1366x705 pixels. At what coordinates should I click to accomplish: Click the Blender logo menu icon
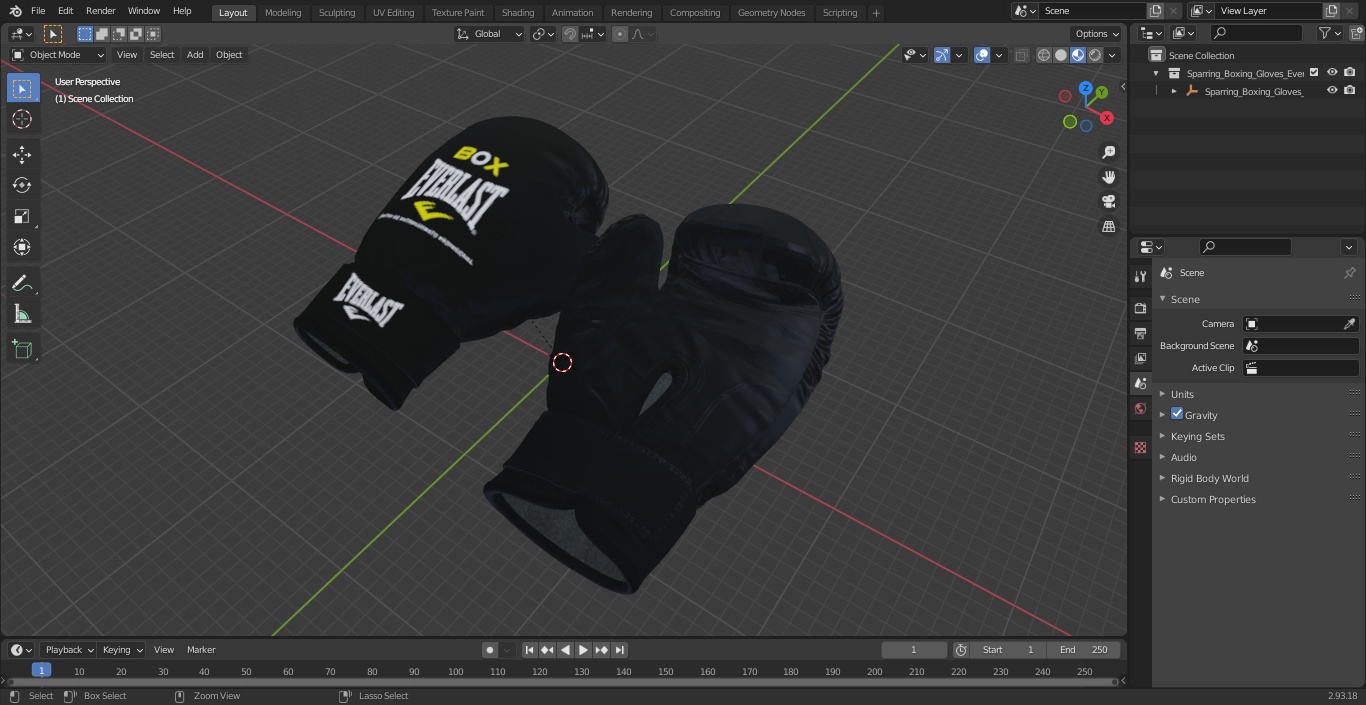click(x=15, y=11)
